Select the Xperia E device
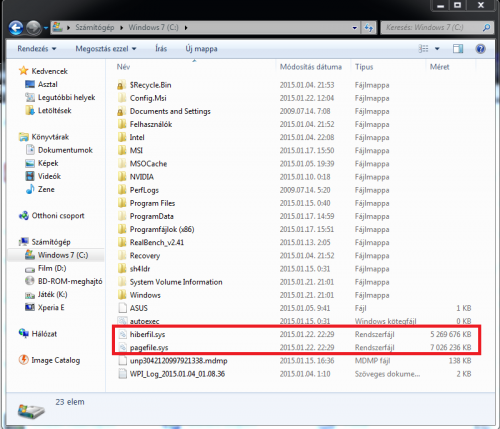This screenshot has width=500, height=429. coord(51,307)
